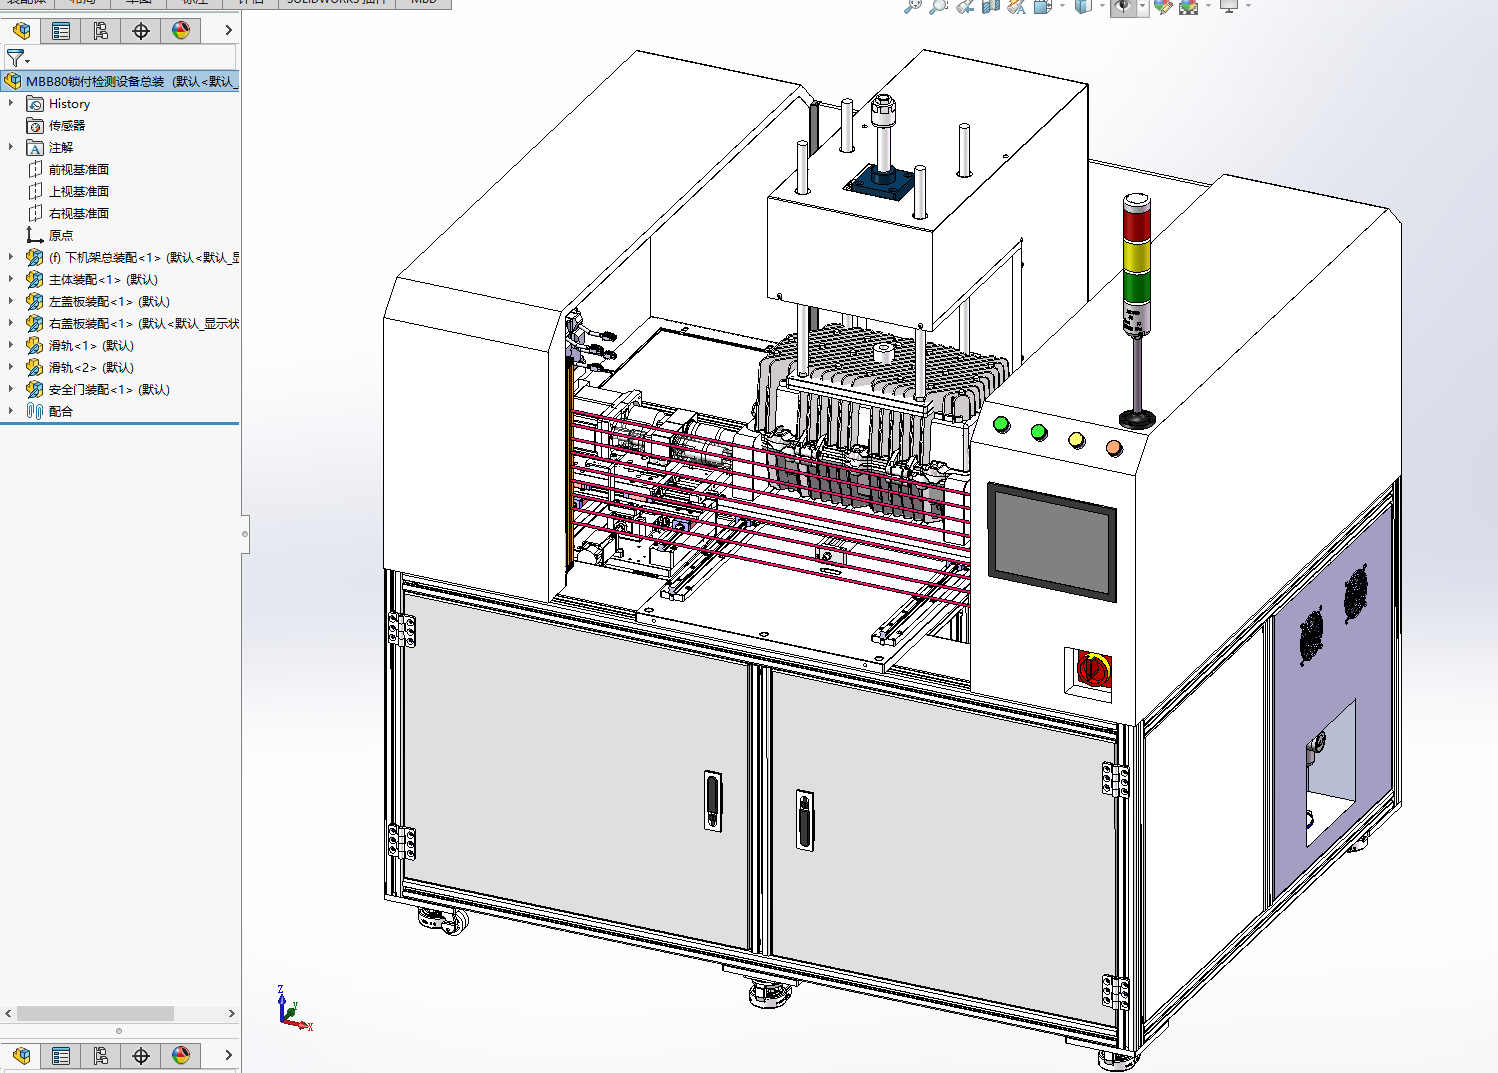This screenshot has height=1073, width=1498.
Task: Click Zoom to Area icon
Action: 938,6
